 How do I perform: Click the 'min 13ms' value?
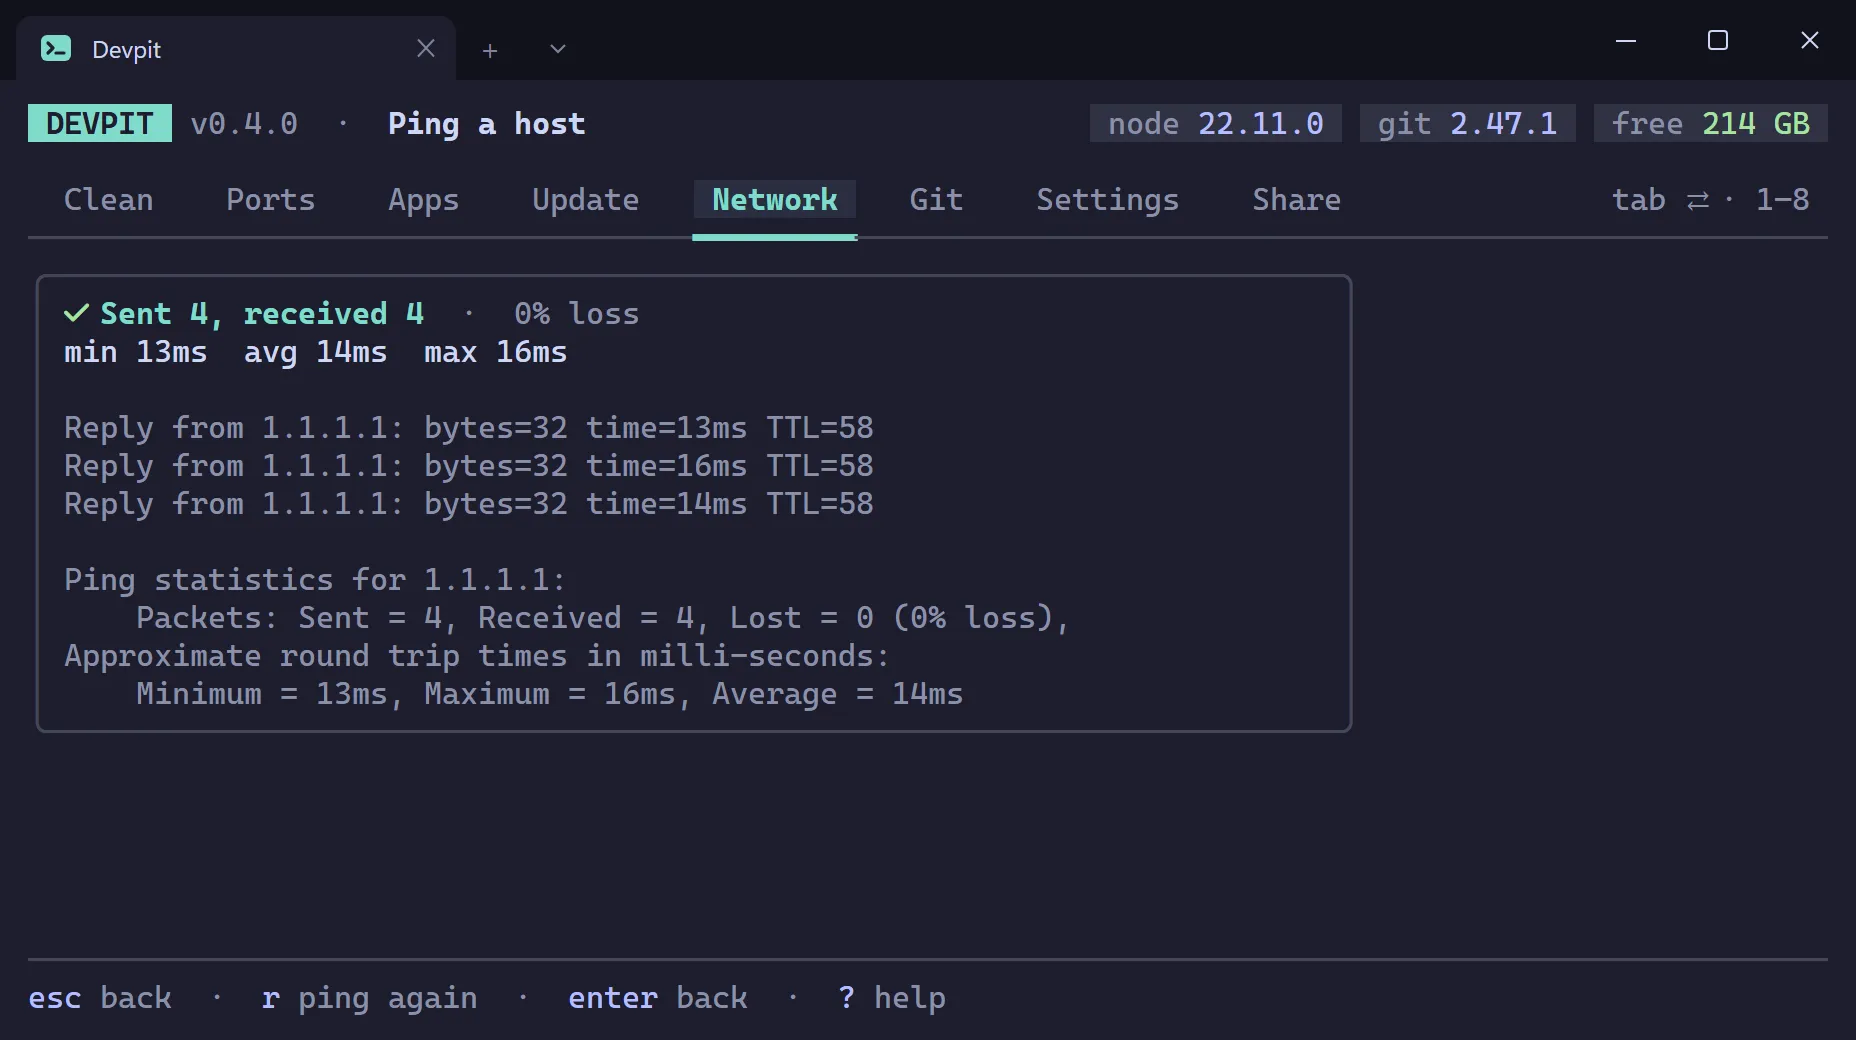pos(136,352)
